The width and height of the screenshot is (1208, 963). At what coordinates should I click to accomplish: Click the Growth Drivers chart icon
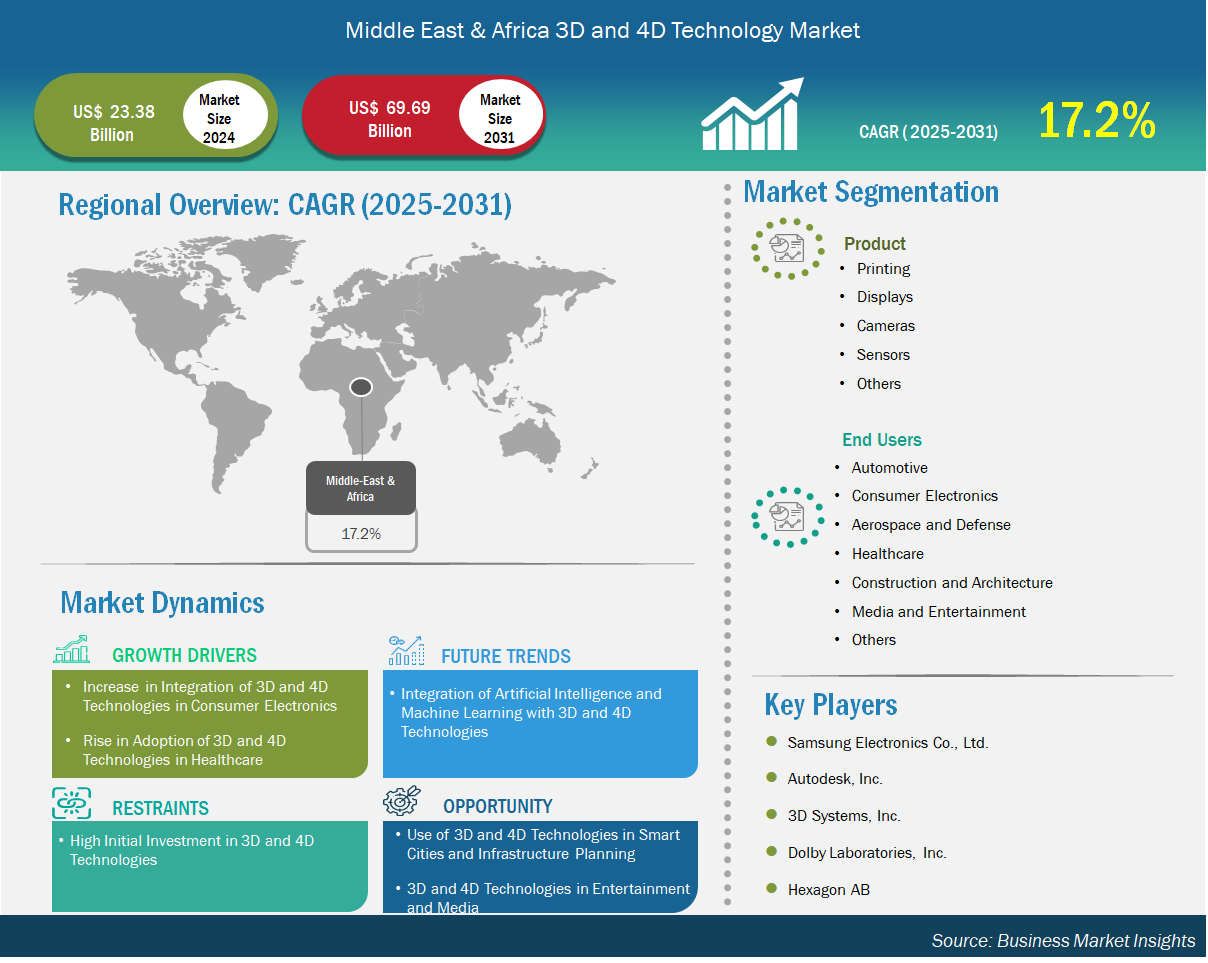[71, 650]
